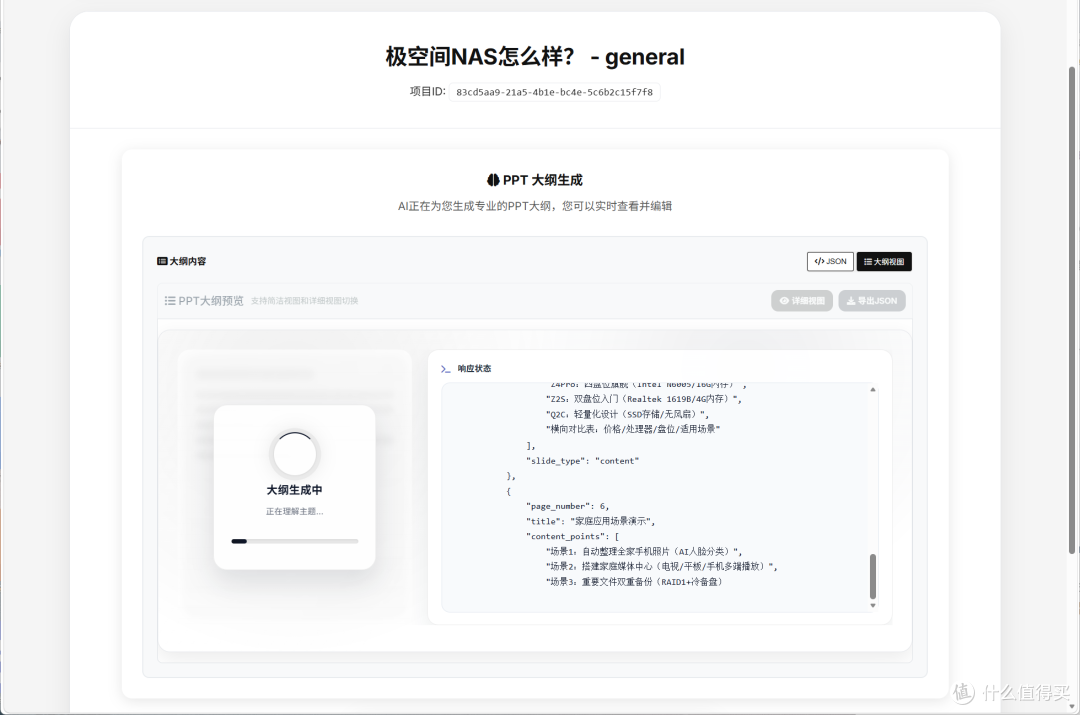Click the loading spinner circle
1080x715 pixels.
(295, 454)
